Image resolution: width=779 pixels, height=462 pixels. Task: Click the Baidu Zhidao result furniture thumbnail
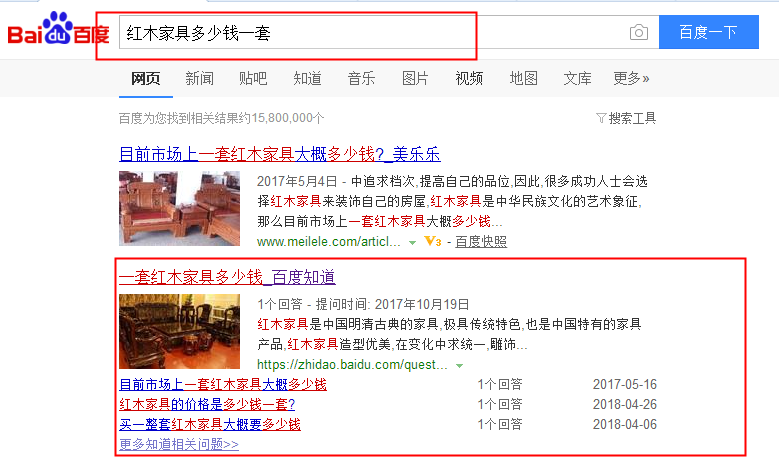(179, 331)
